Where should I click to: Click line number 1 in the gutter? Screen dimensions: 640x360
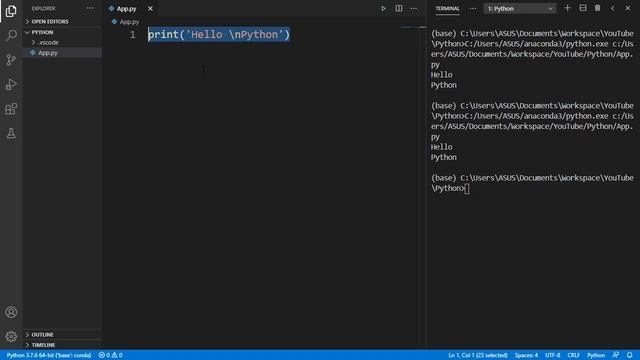click(133, 35)
